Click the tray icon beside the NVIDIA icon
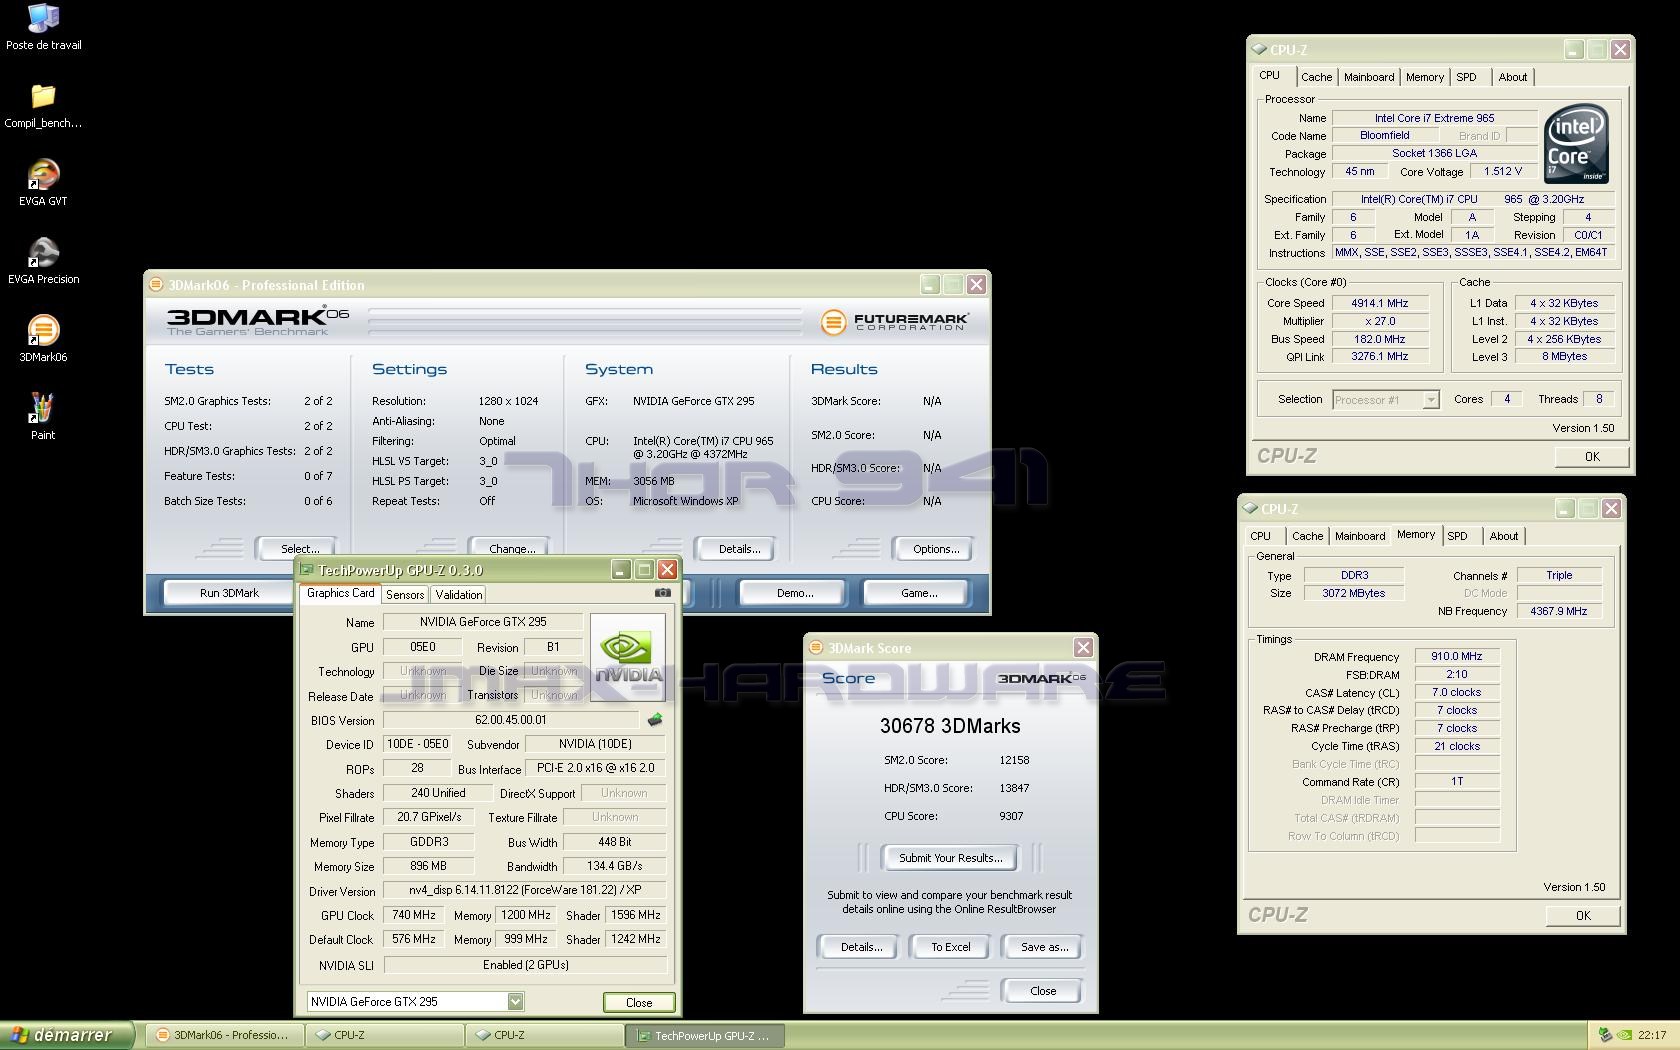 [1606, 1036]
